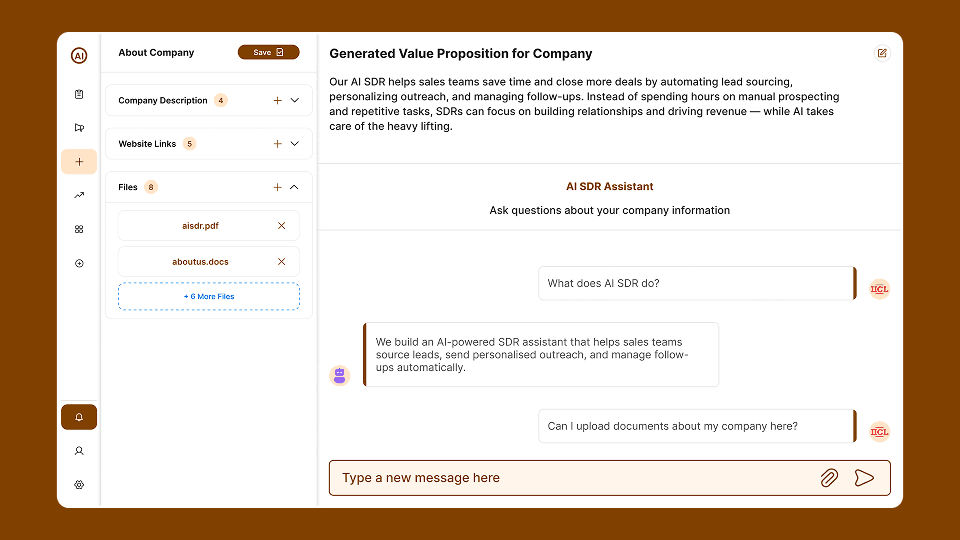Open the settings gear icon
Image resolution: width=960 pixels, height=540 pixels.
coord(79,485)
